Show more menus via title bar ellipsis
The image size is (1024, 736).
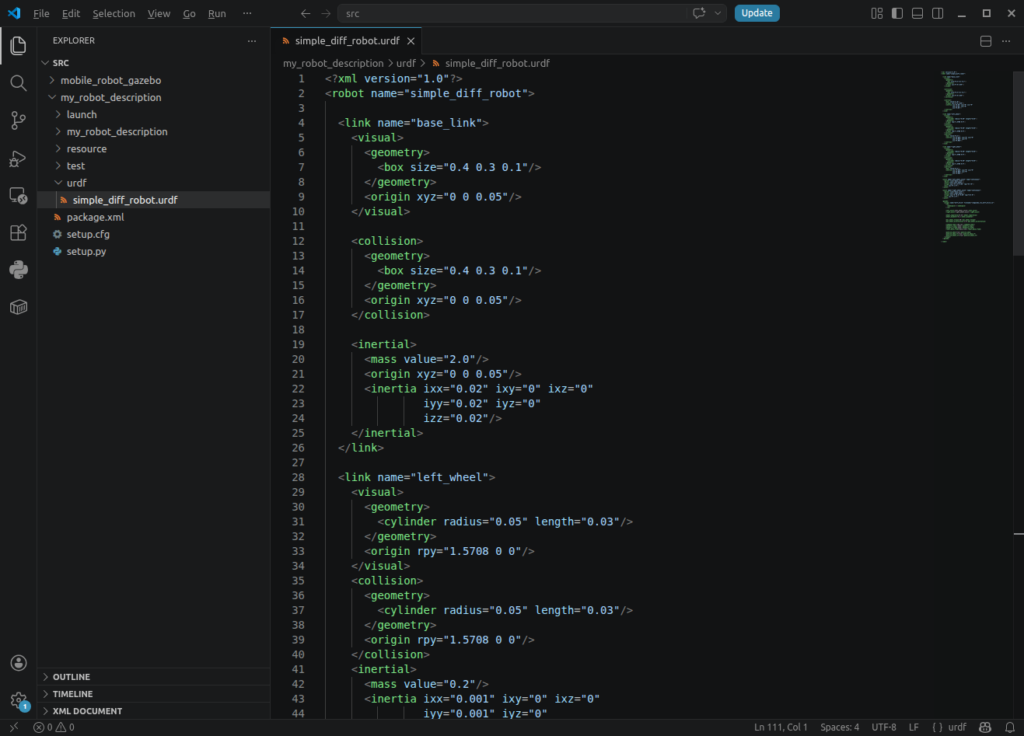[247, 13]
